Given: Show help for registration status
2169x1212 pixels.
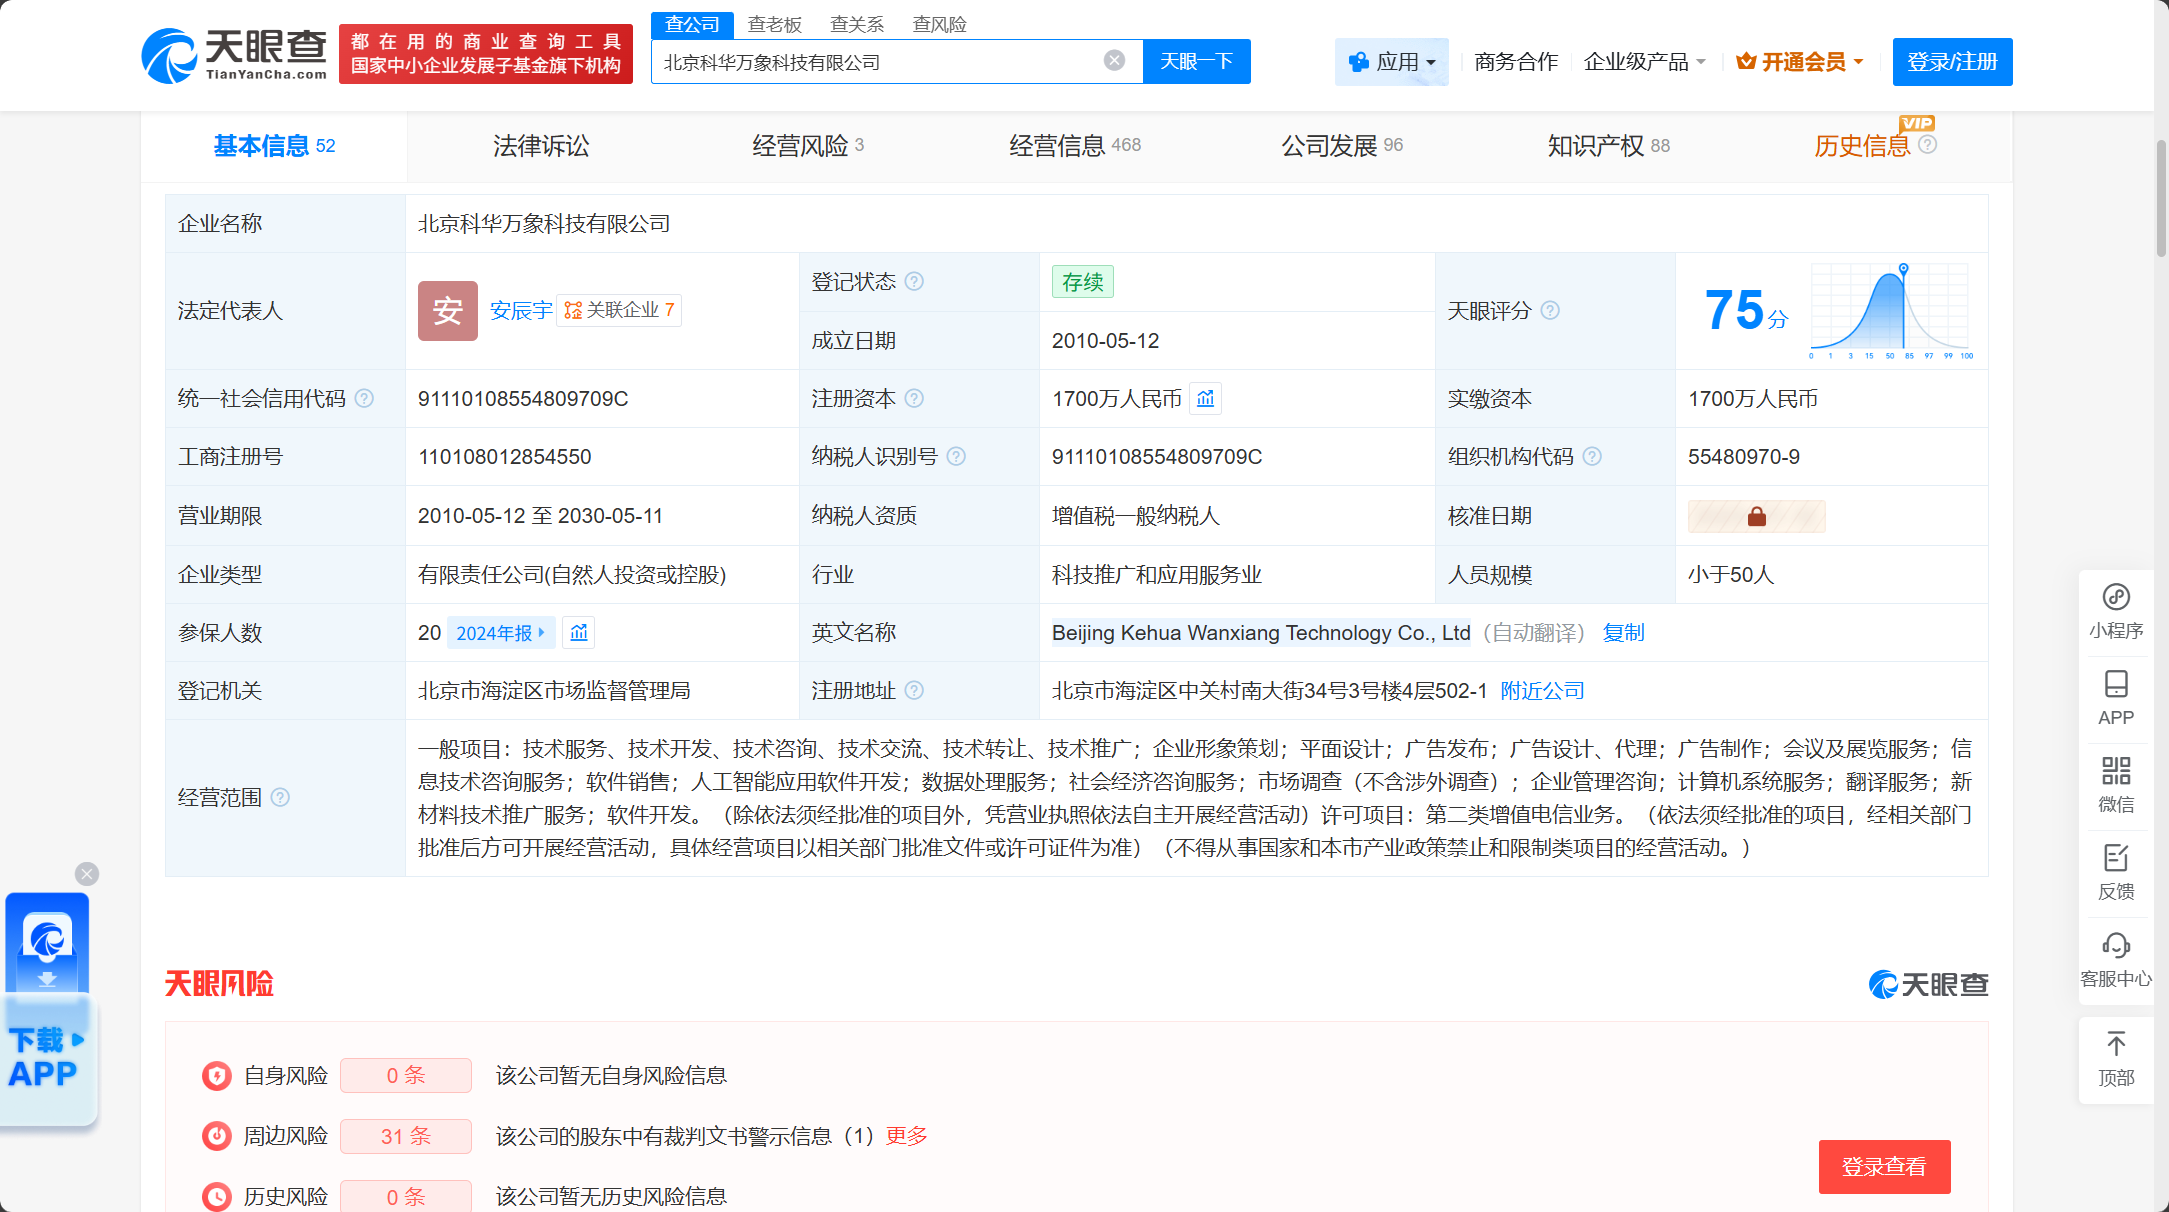Looking at the screenshot, I should tap(914, 282).
